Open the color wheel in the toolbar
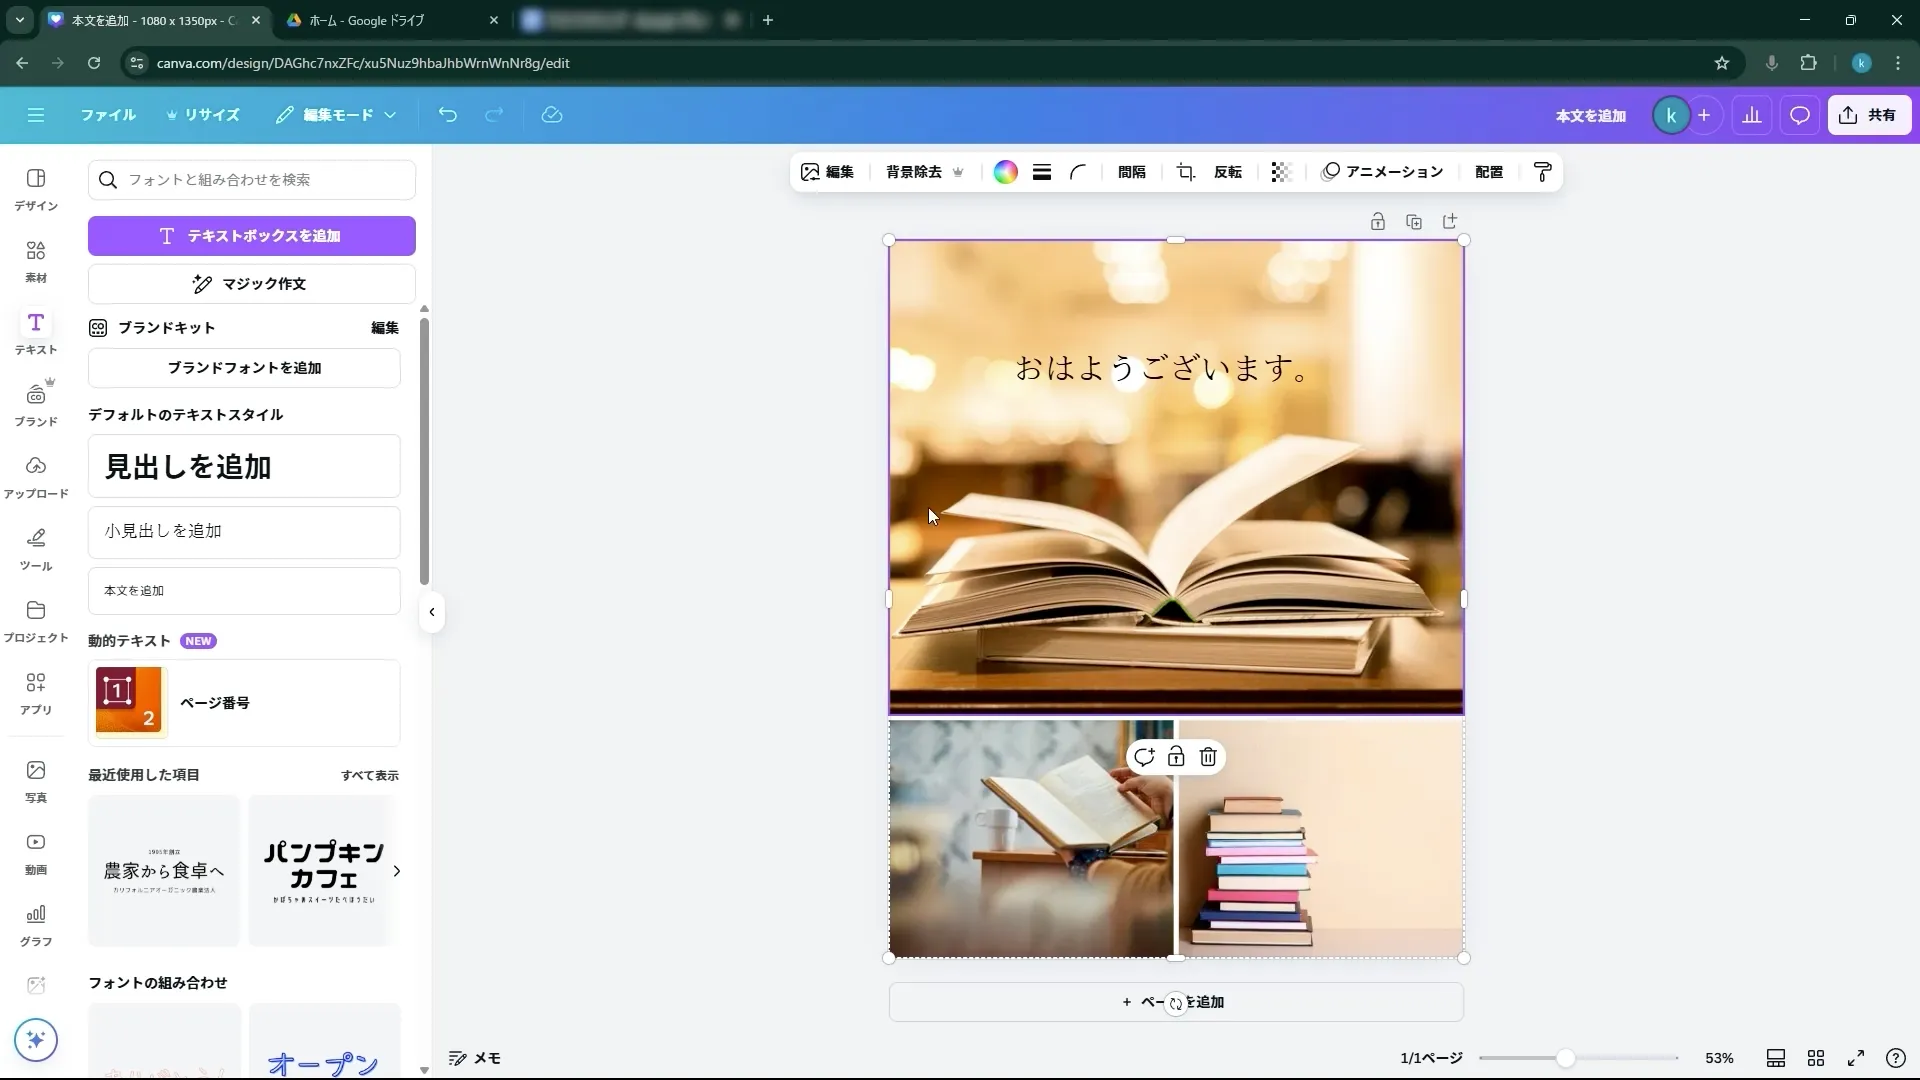 coord(1005,172)
